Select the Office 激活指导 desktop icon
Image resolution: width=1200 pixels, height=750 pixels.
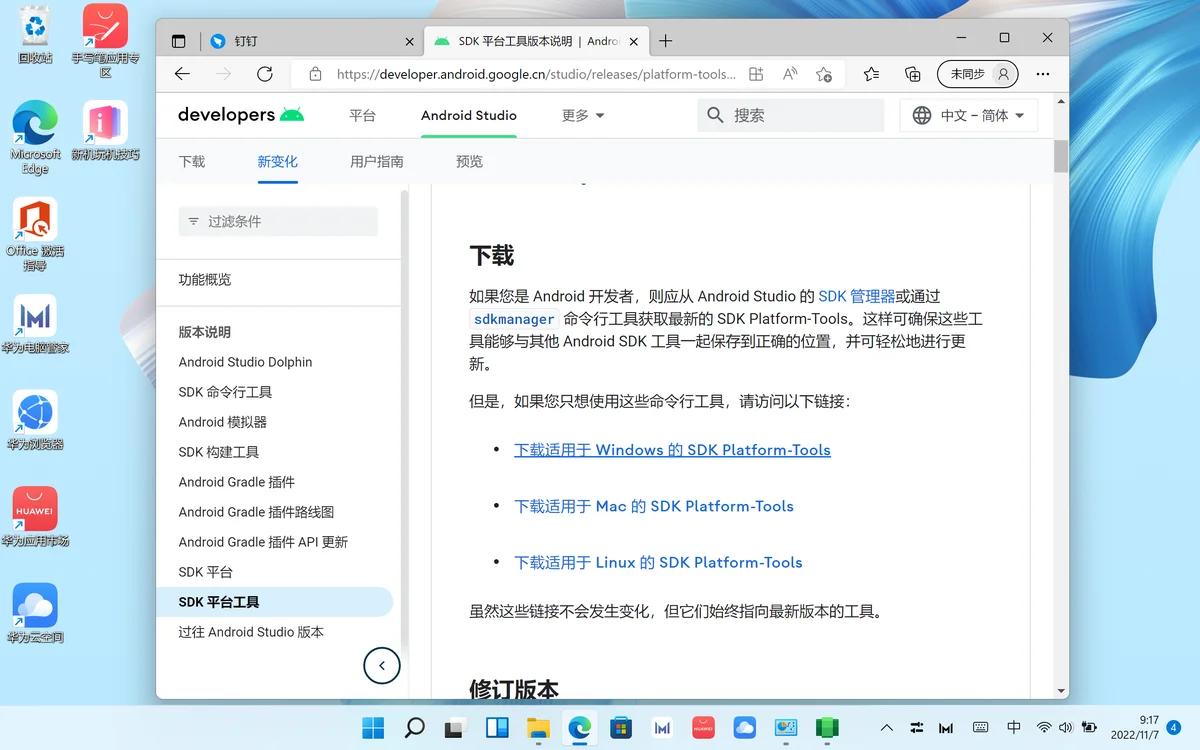click(35, 235)
